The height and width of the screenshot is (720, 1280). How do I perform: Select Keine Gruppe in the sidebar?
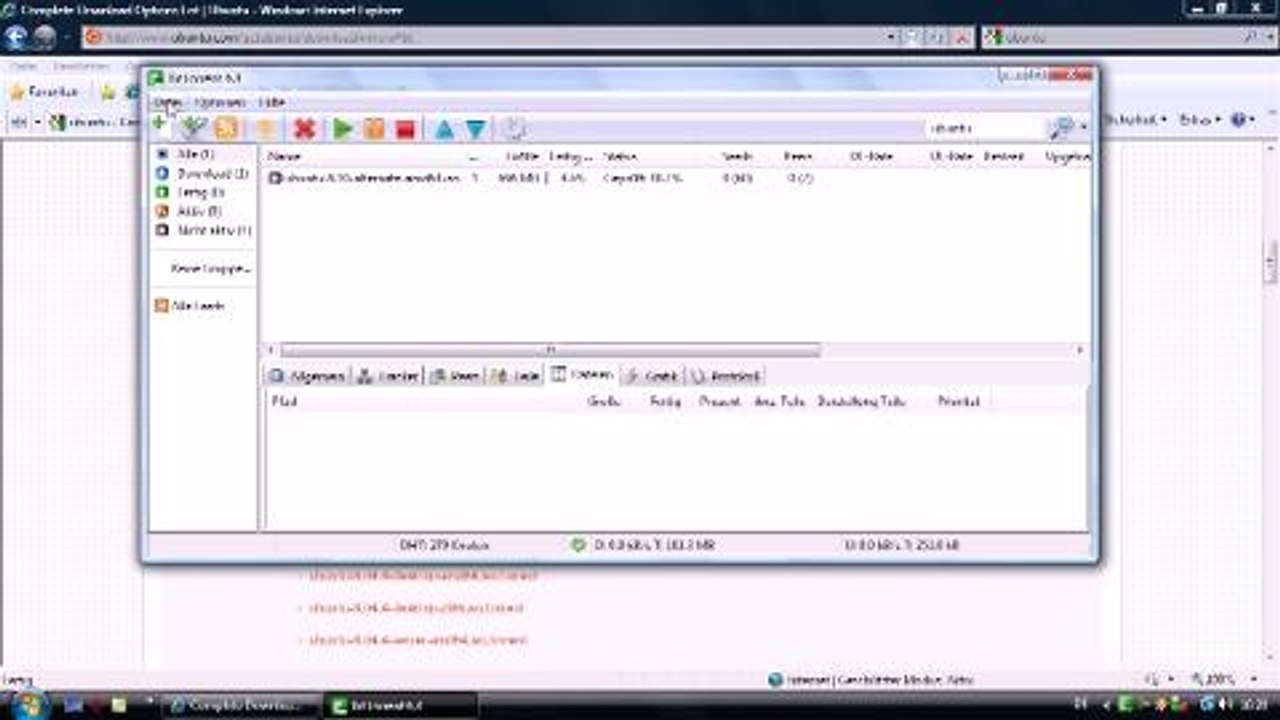(x=210, y=268)
